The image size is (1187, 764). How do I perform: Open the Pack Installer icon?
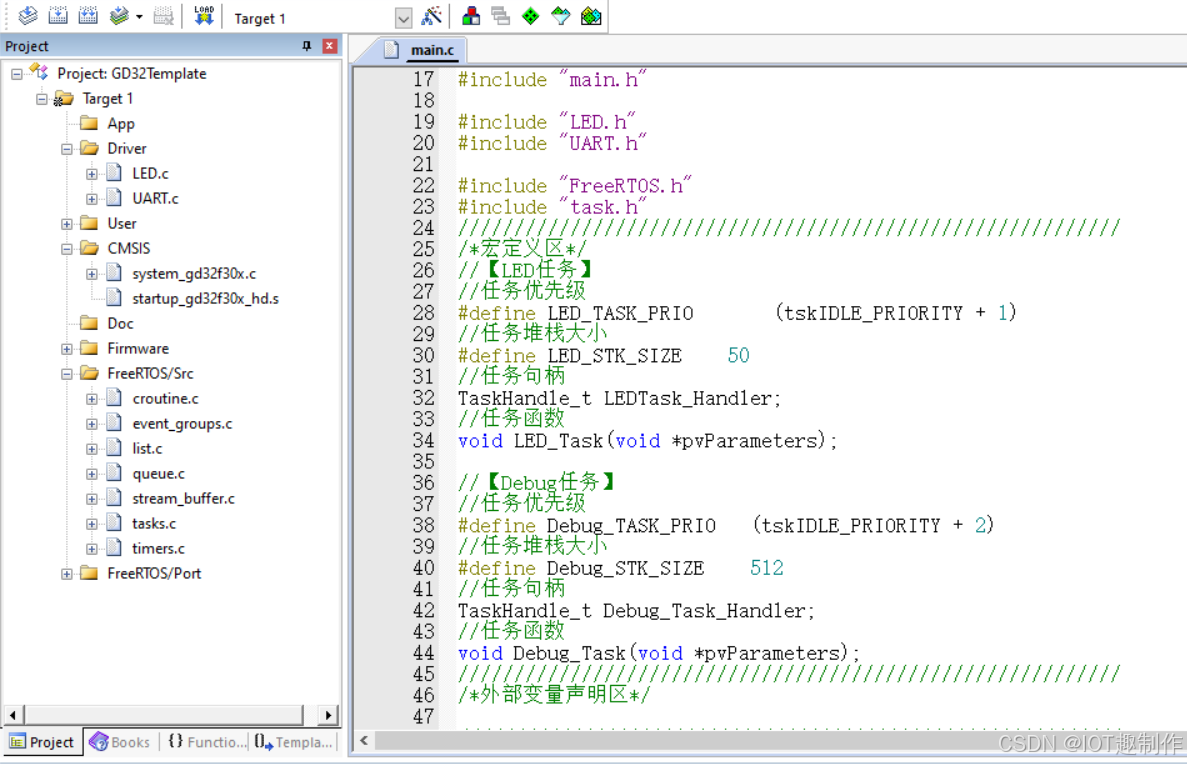pos(591,15)
